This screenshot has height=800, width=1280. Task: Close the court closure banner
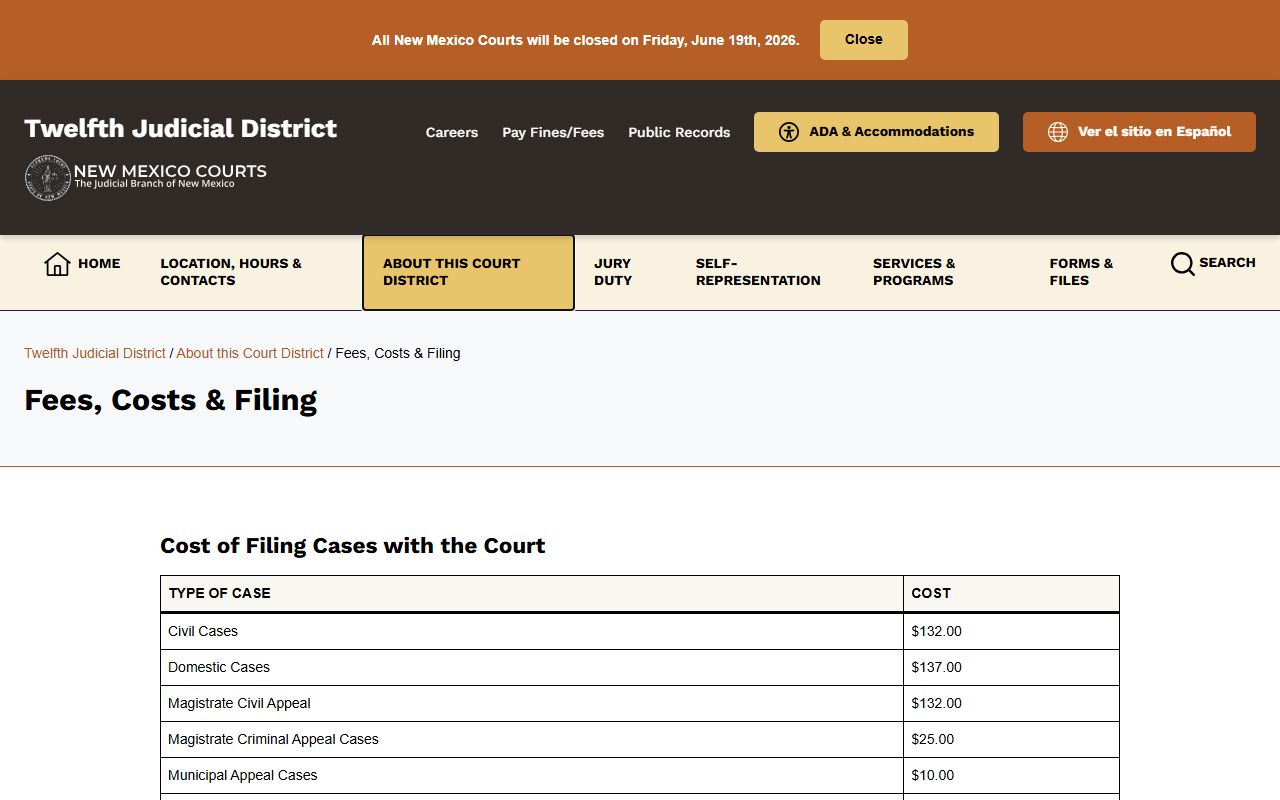[864, 40]
